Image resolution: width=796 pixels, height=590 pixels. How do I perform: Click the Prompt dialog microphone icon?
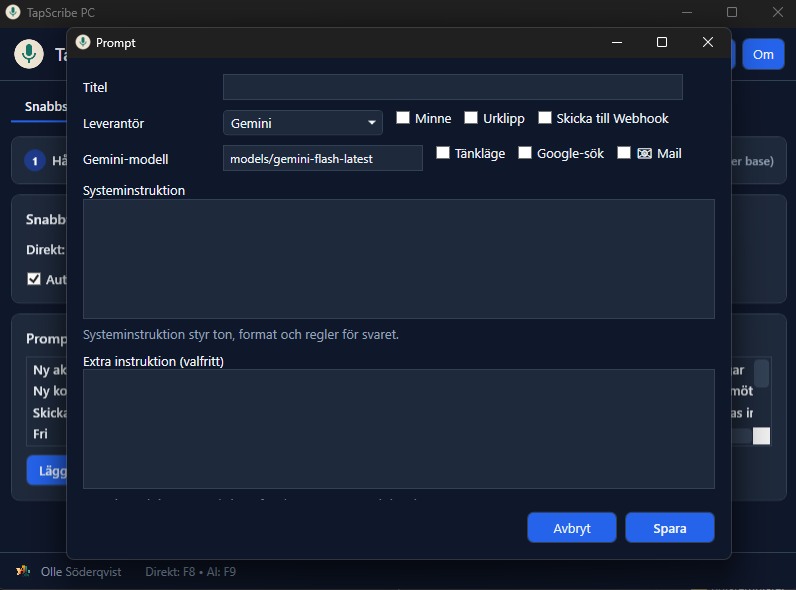83,43
